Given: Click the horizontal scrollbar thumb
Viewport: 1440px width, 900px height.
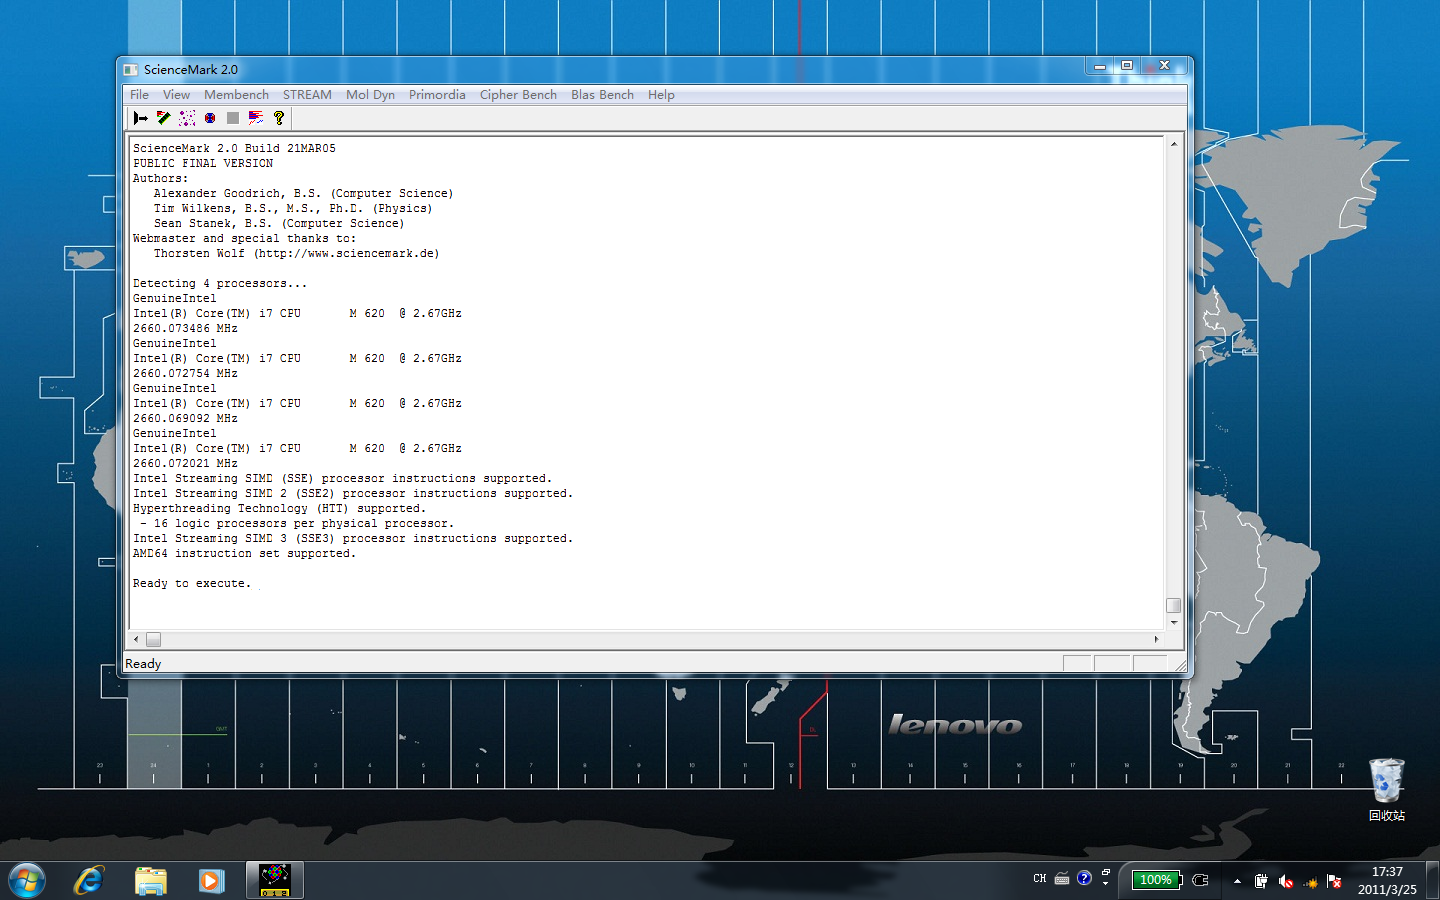Looking at the screenshot, I should [153, 639].
